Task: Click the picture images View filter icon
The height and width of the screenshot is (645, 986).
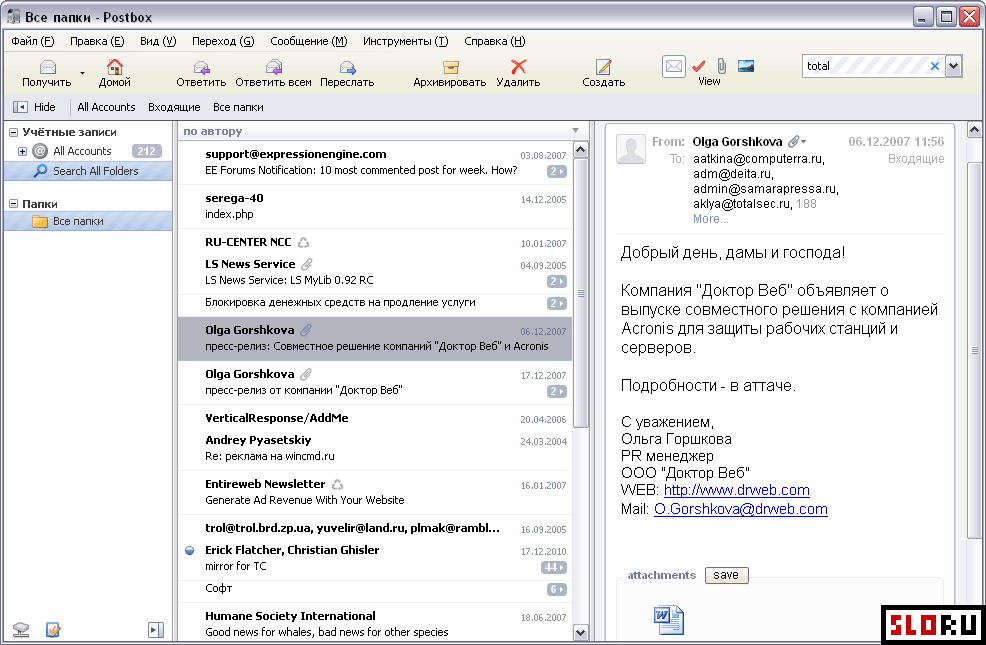Action: [x=746, y=66]
